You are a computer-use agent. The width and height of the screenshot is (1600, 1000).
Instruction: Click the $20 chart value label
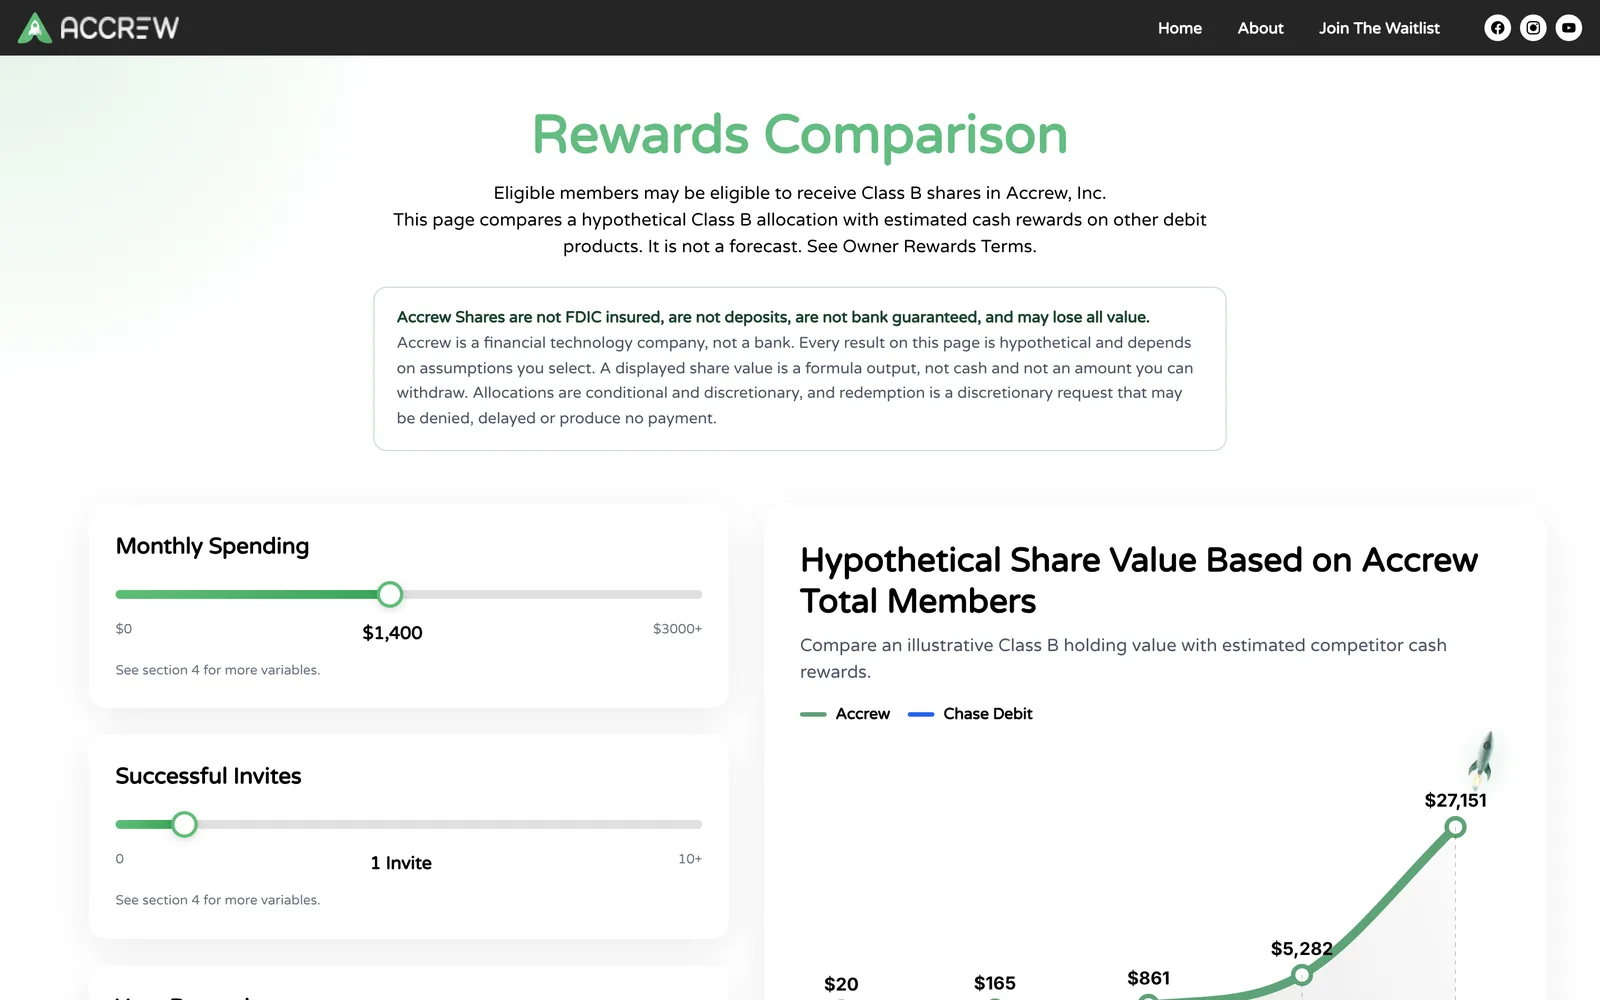point(841,984)
